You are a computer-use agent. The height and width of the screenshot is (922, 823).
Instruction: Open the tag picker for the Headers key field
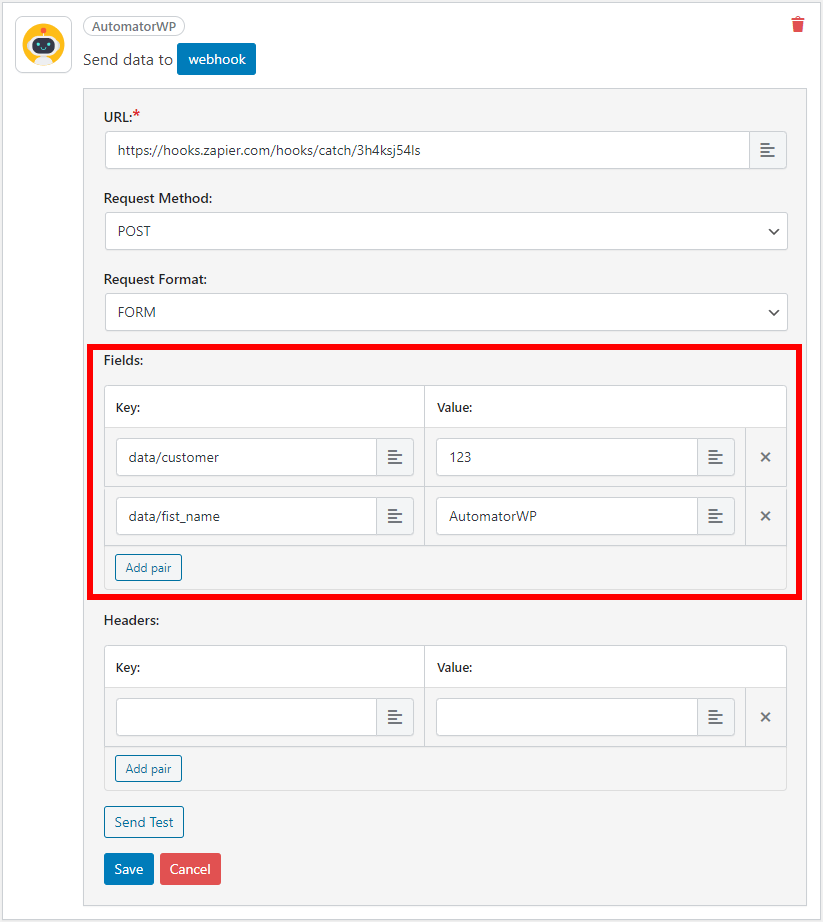[x=395, y=717]
